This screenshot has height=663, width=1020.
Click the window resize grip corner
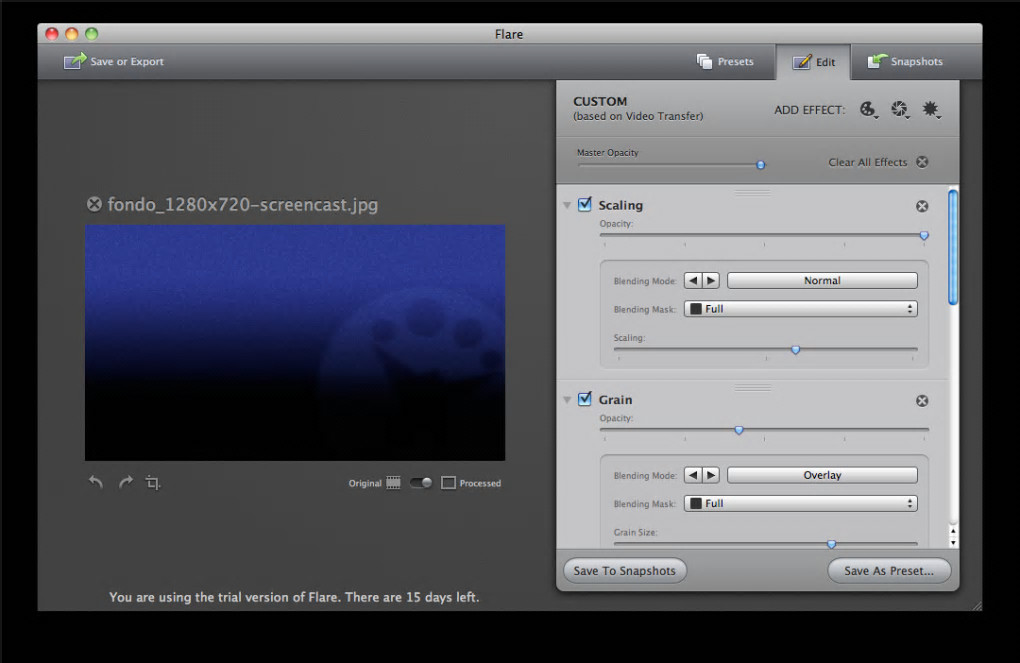(976, 605)
